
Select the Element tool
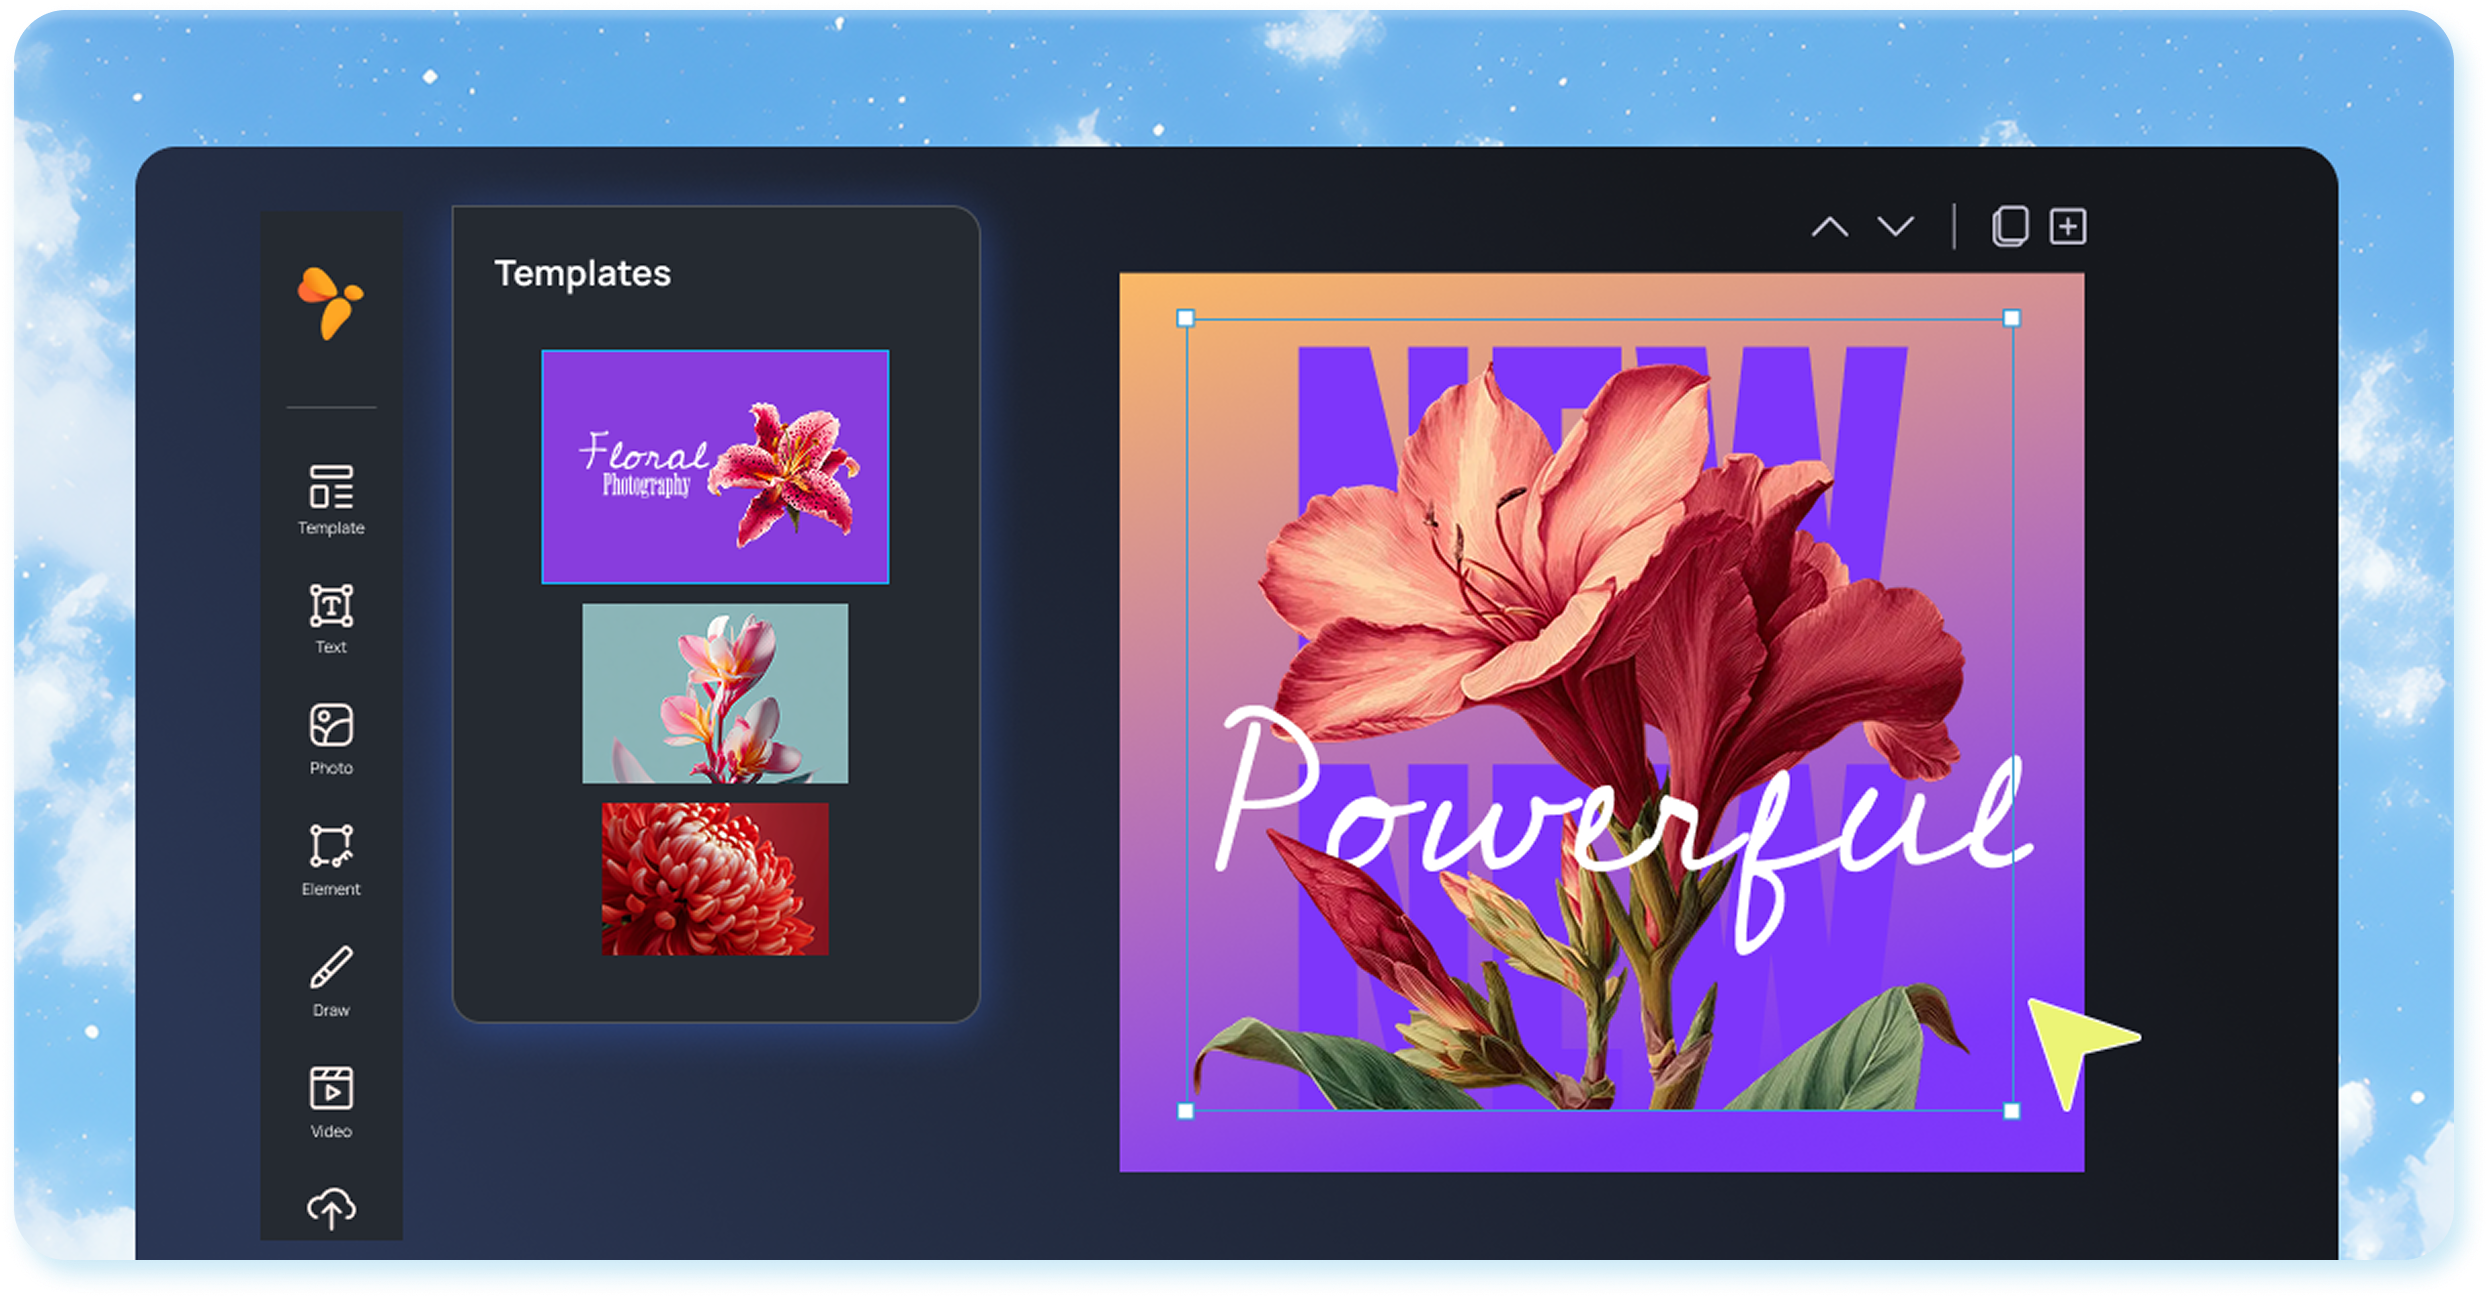pyautogui.click(x=331, y=858)
